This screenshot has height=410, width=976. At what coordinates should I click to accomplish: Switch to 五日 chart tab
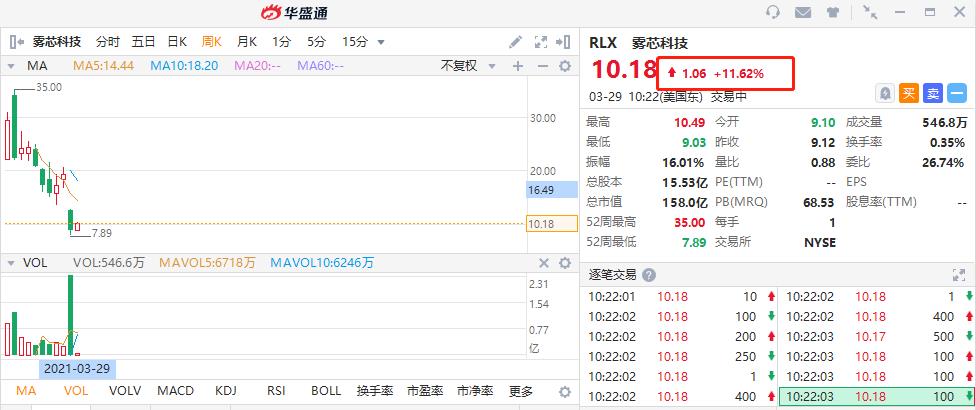143,42
